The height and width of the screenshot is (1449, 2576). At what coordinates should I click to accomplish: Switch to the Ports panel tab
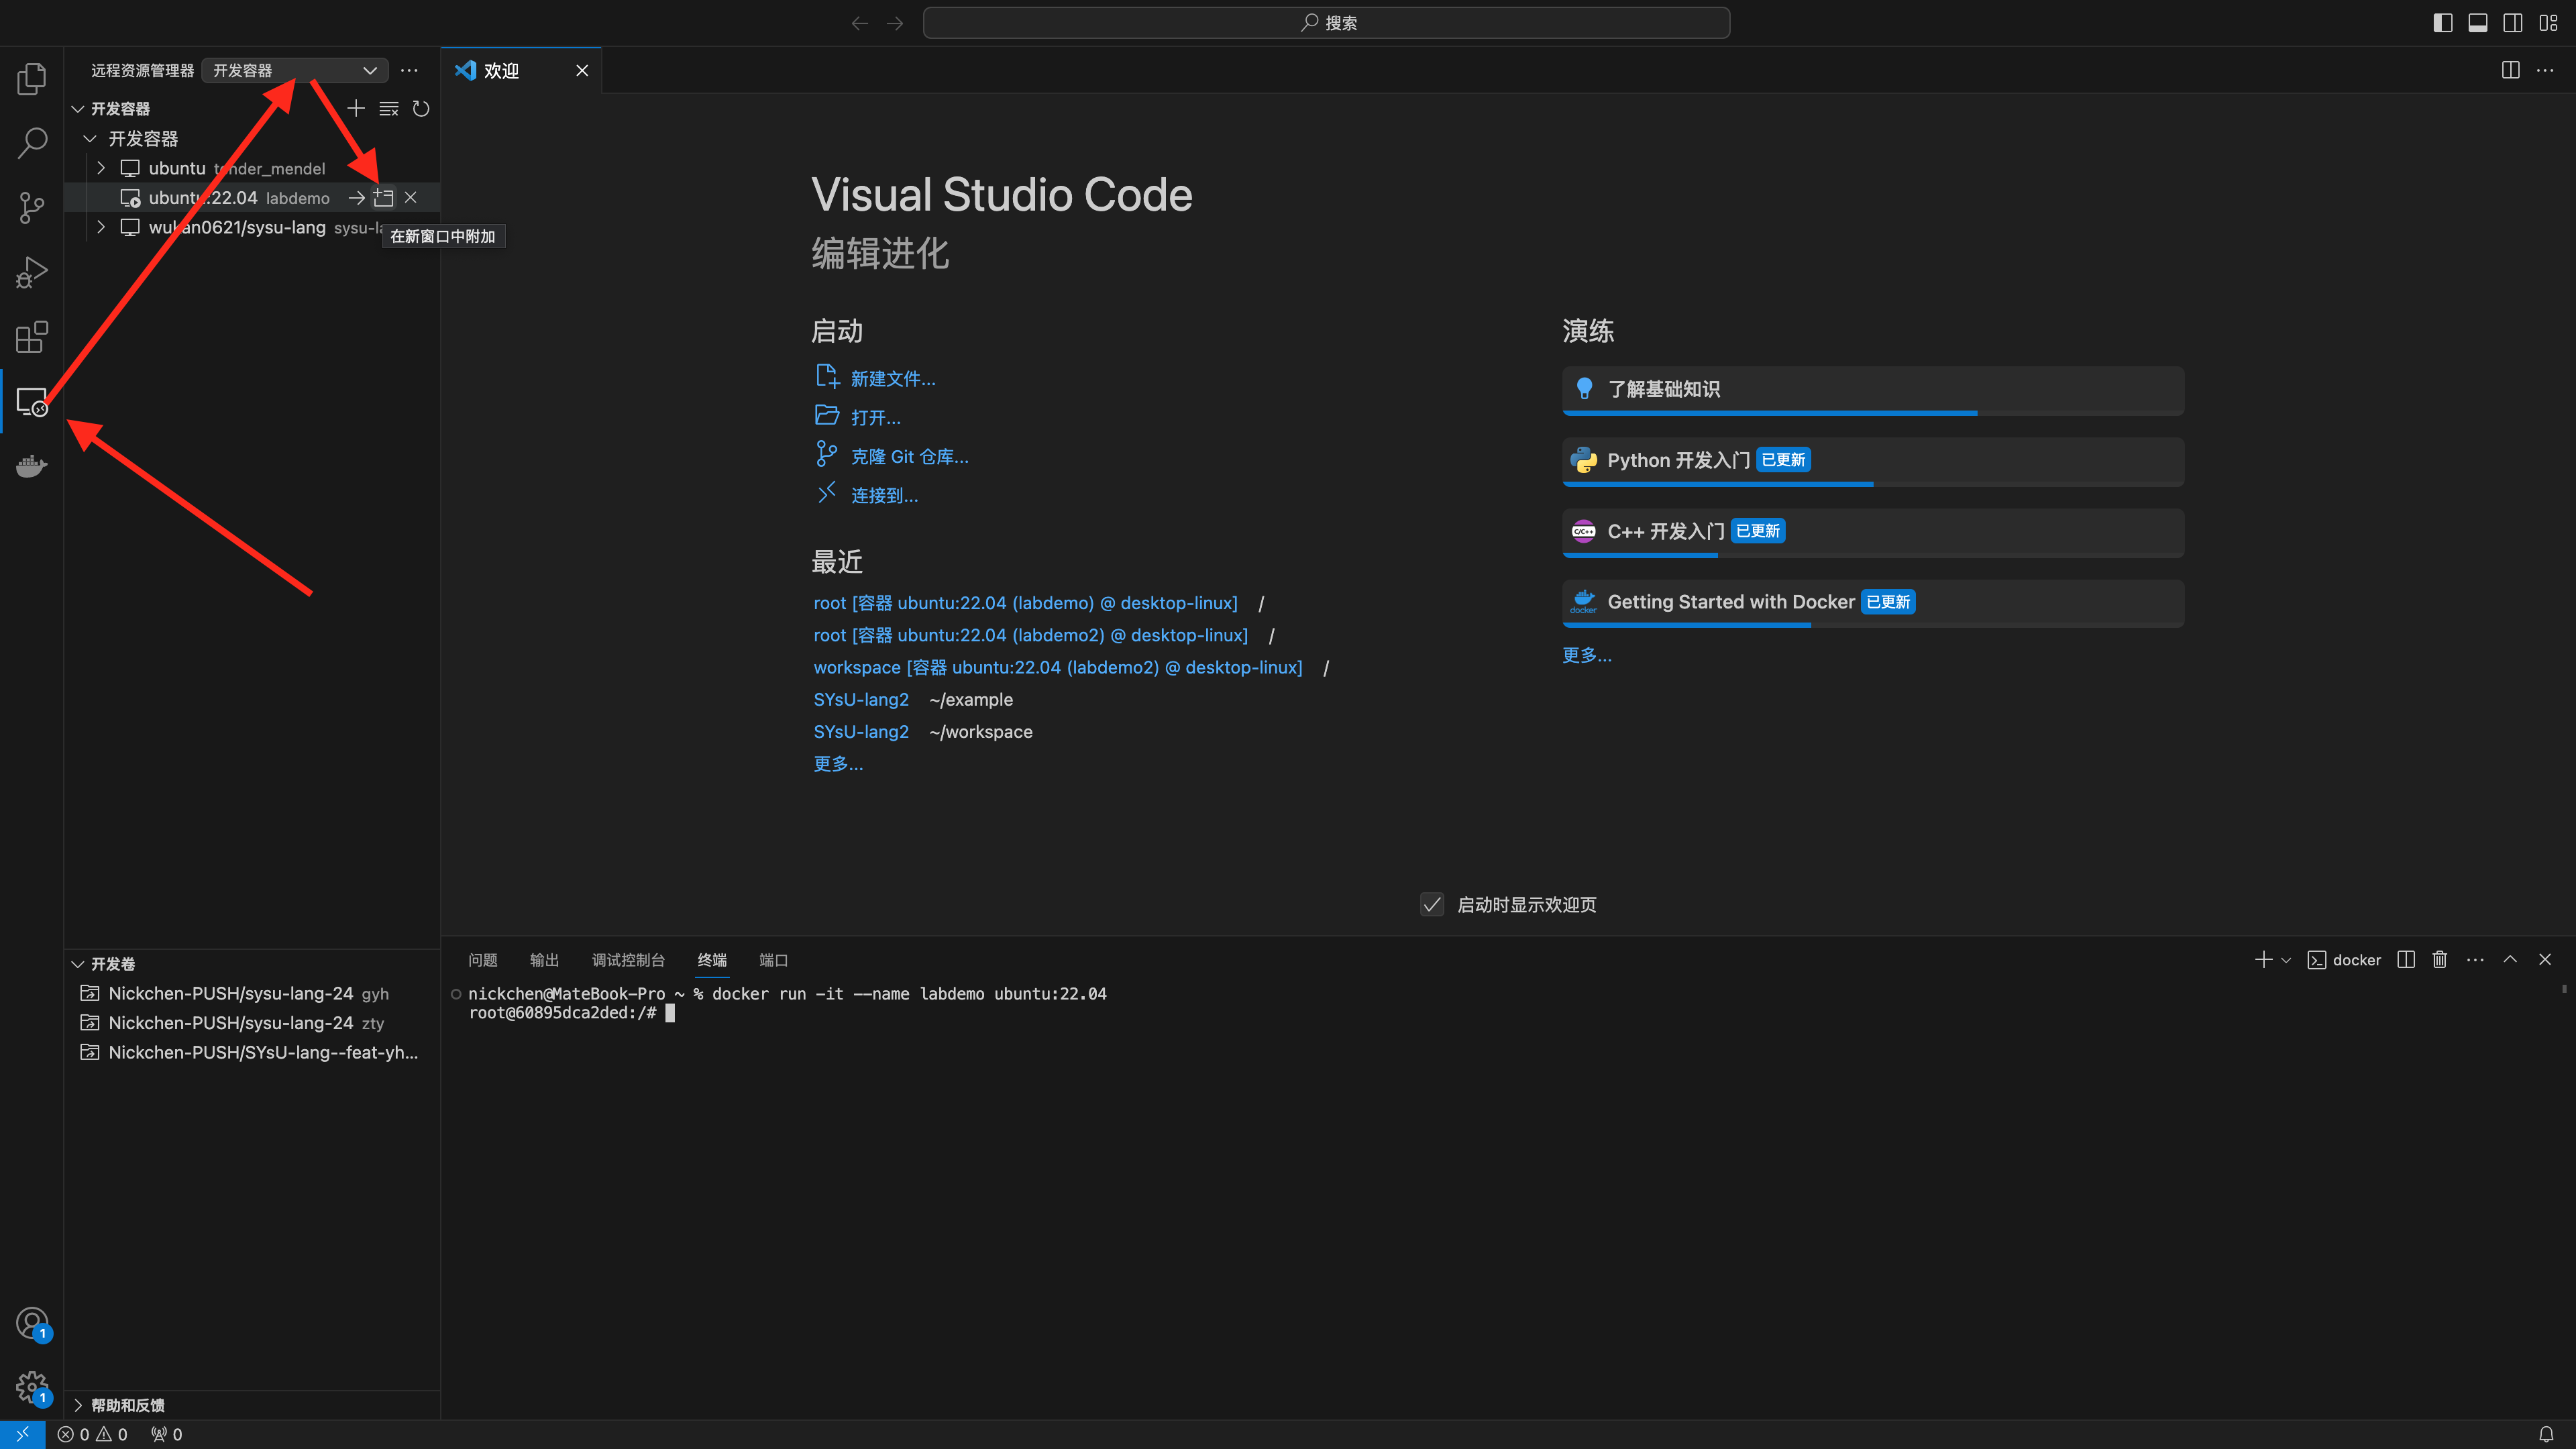pos(773,960)
